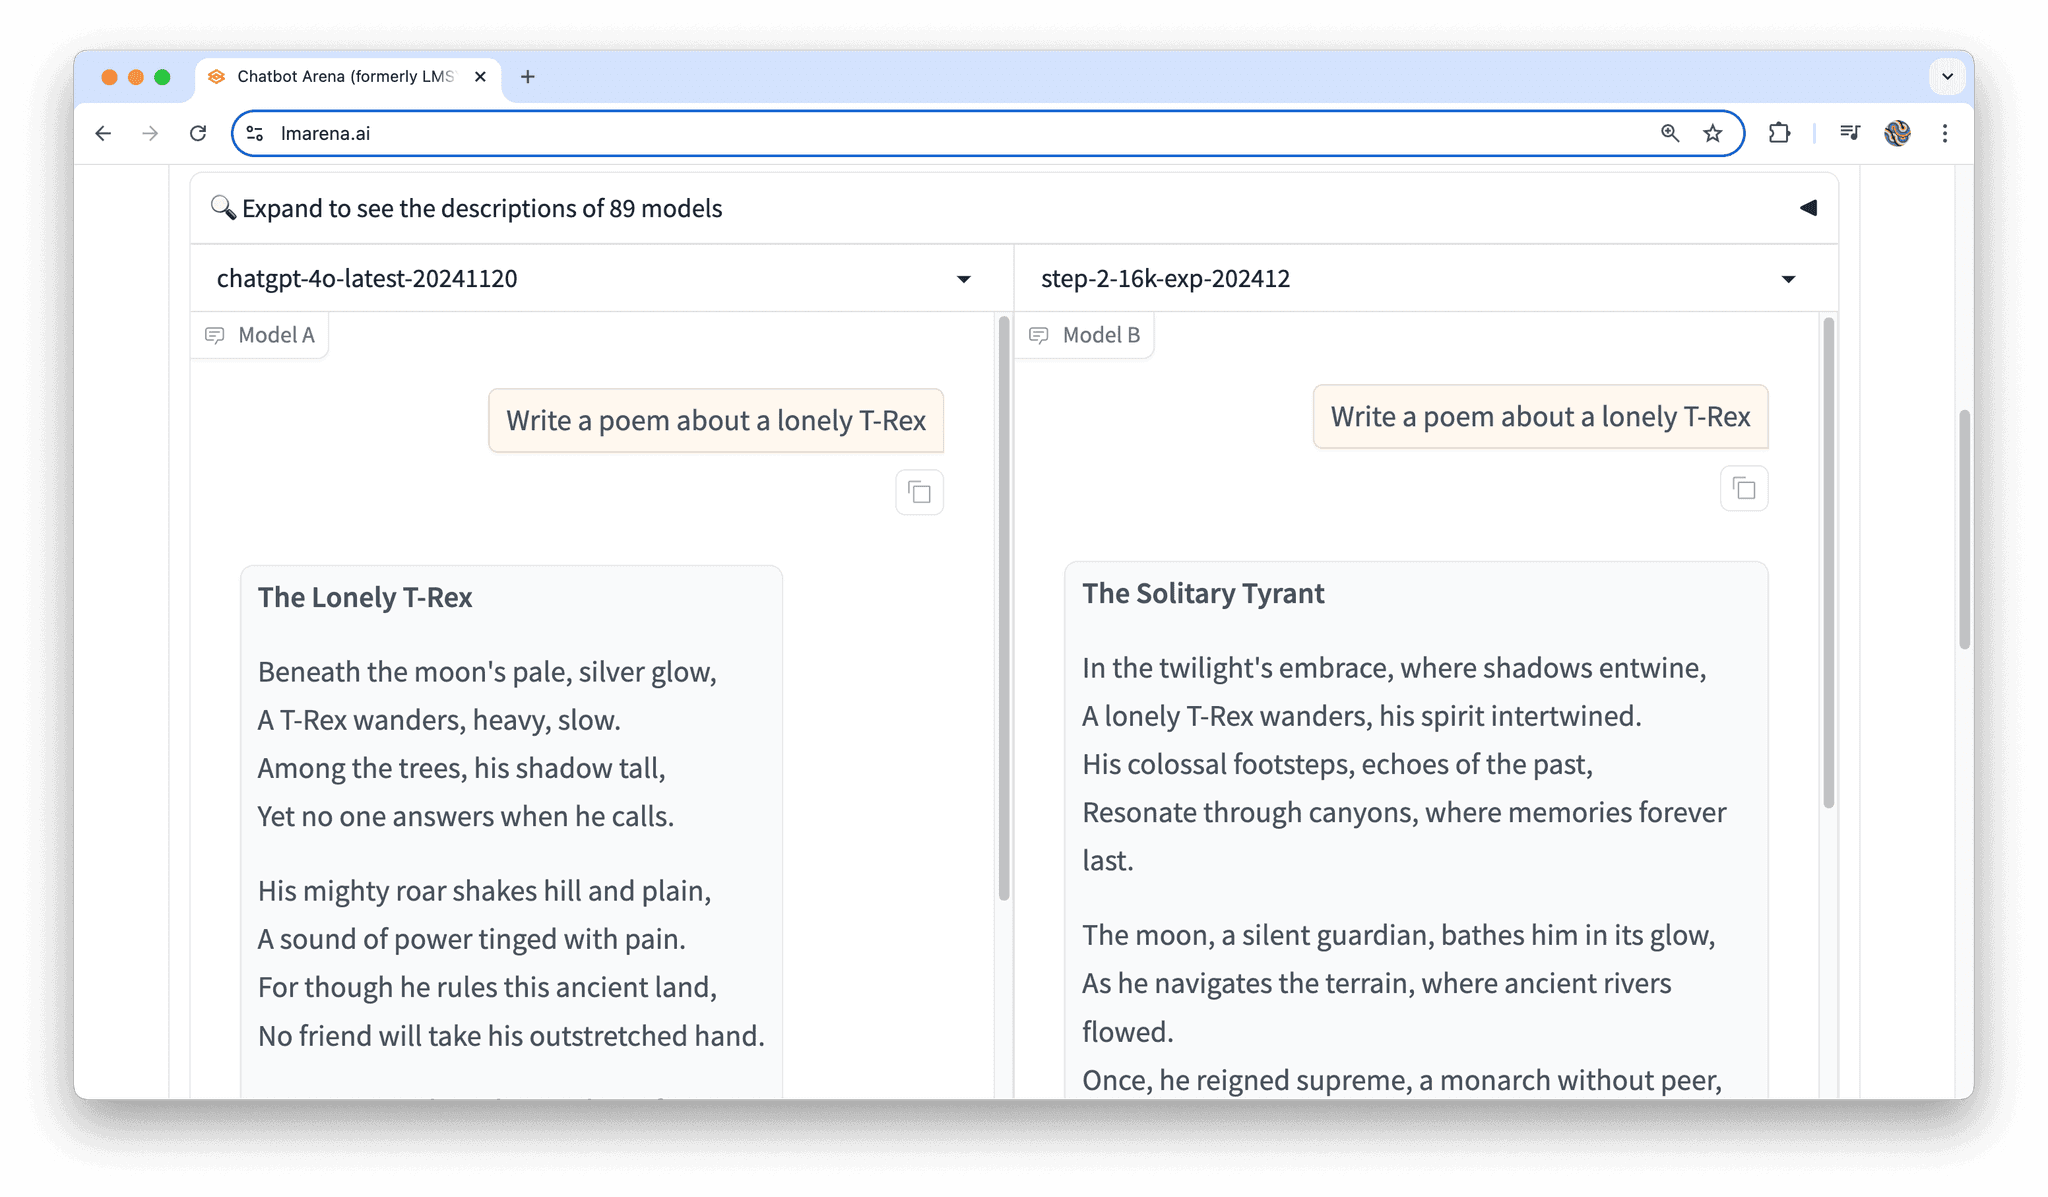Click the browser reload page icon
The image size is (2048, 1197).
click(198, 133)
